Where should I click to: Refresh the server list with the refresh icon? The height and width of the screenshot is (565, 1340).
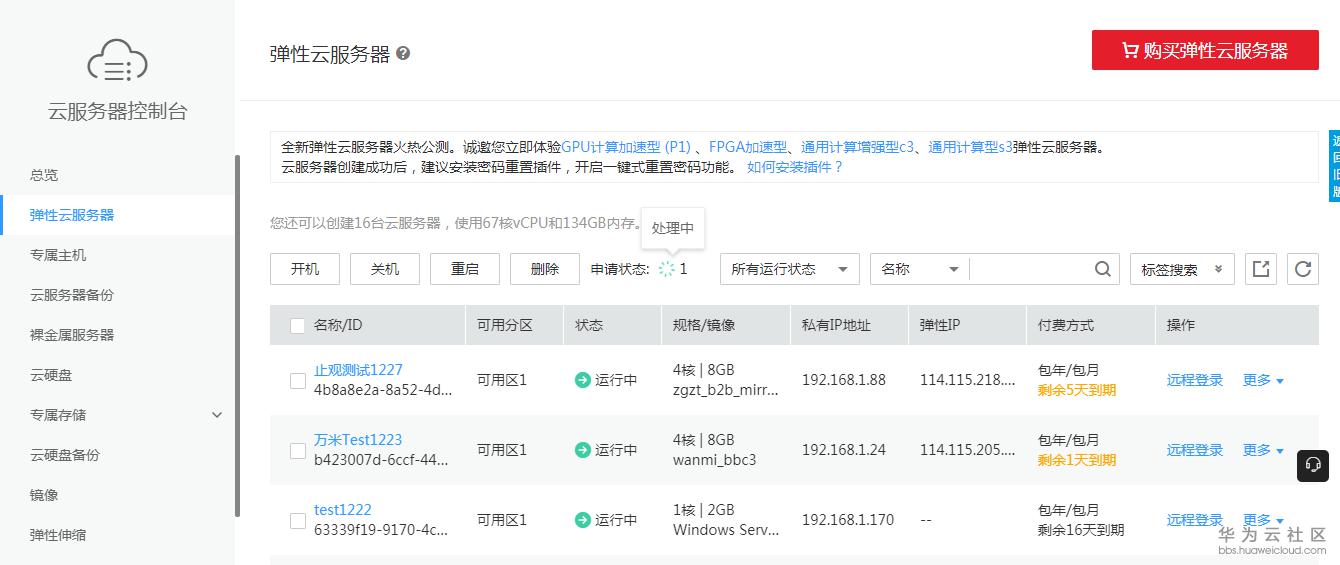tap(1302, 269)
